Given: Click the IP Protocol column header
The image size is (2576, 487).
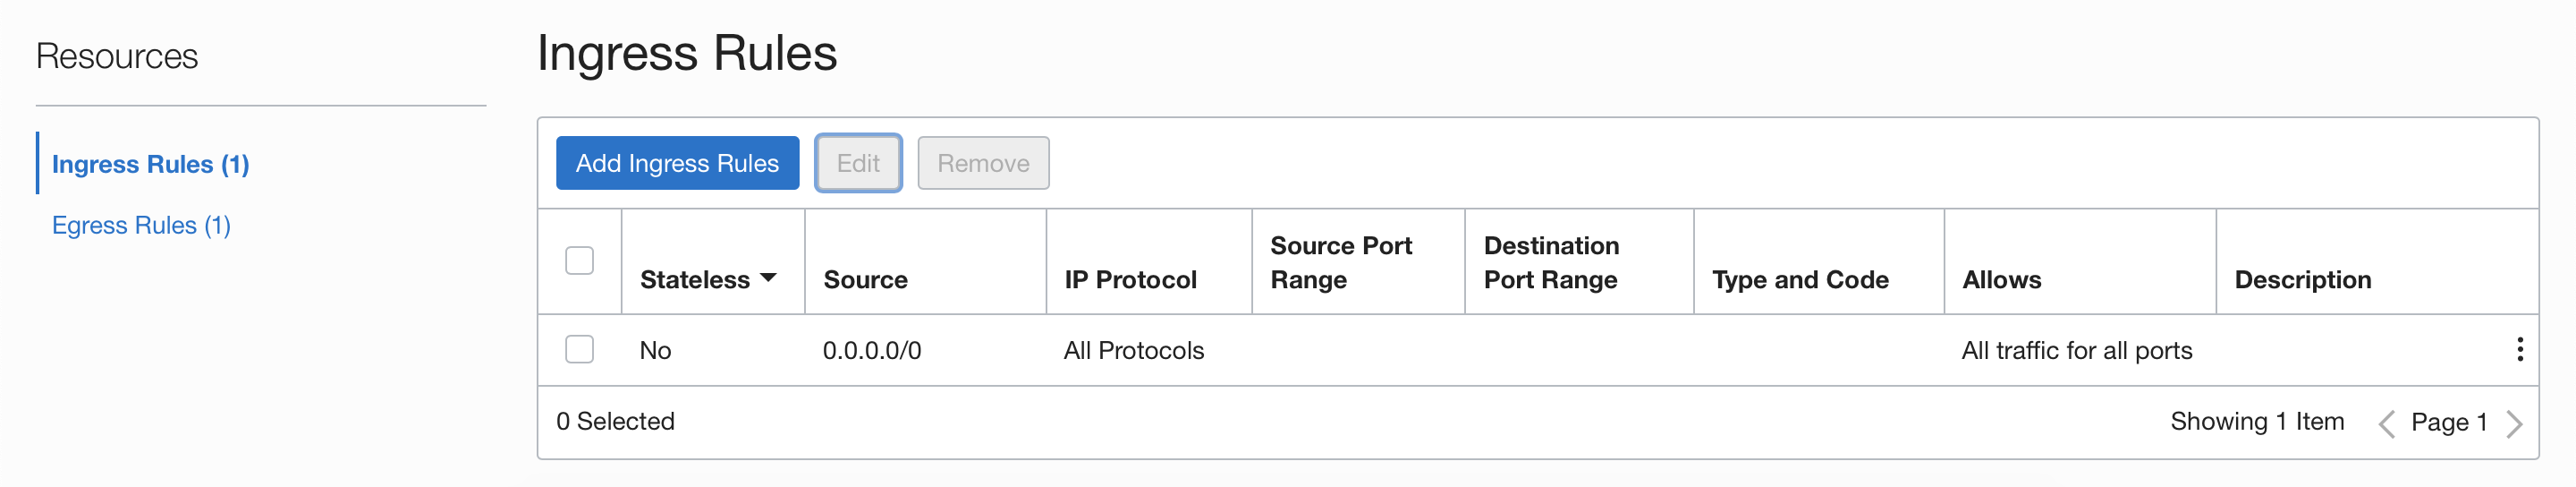Looking at the screenshot, I should click(x=1130, y=280).
